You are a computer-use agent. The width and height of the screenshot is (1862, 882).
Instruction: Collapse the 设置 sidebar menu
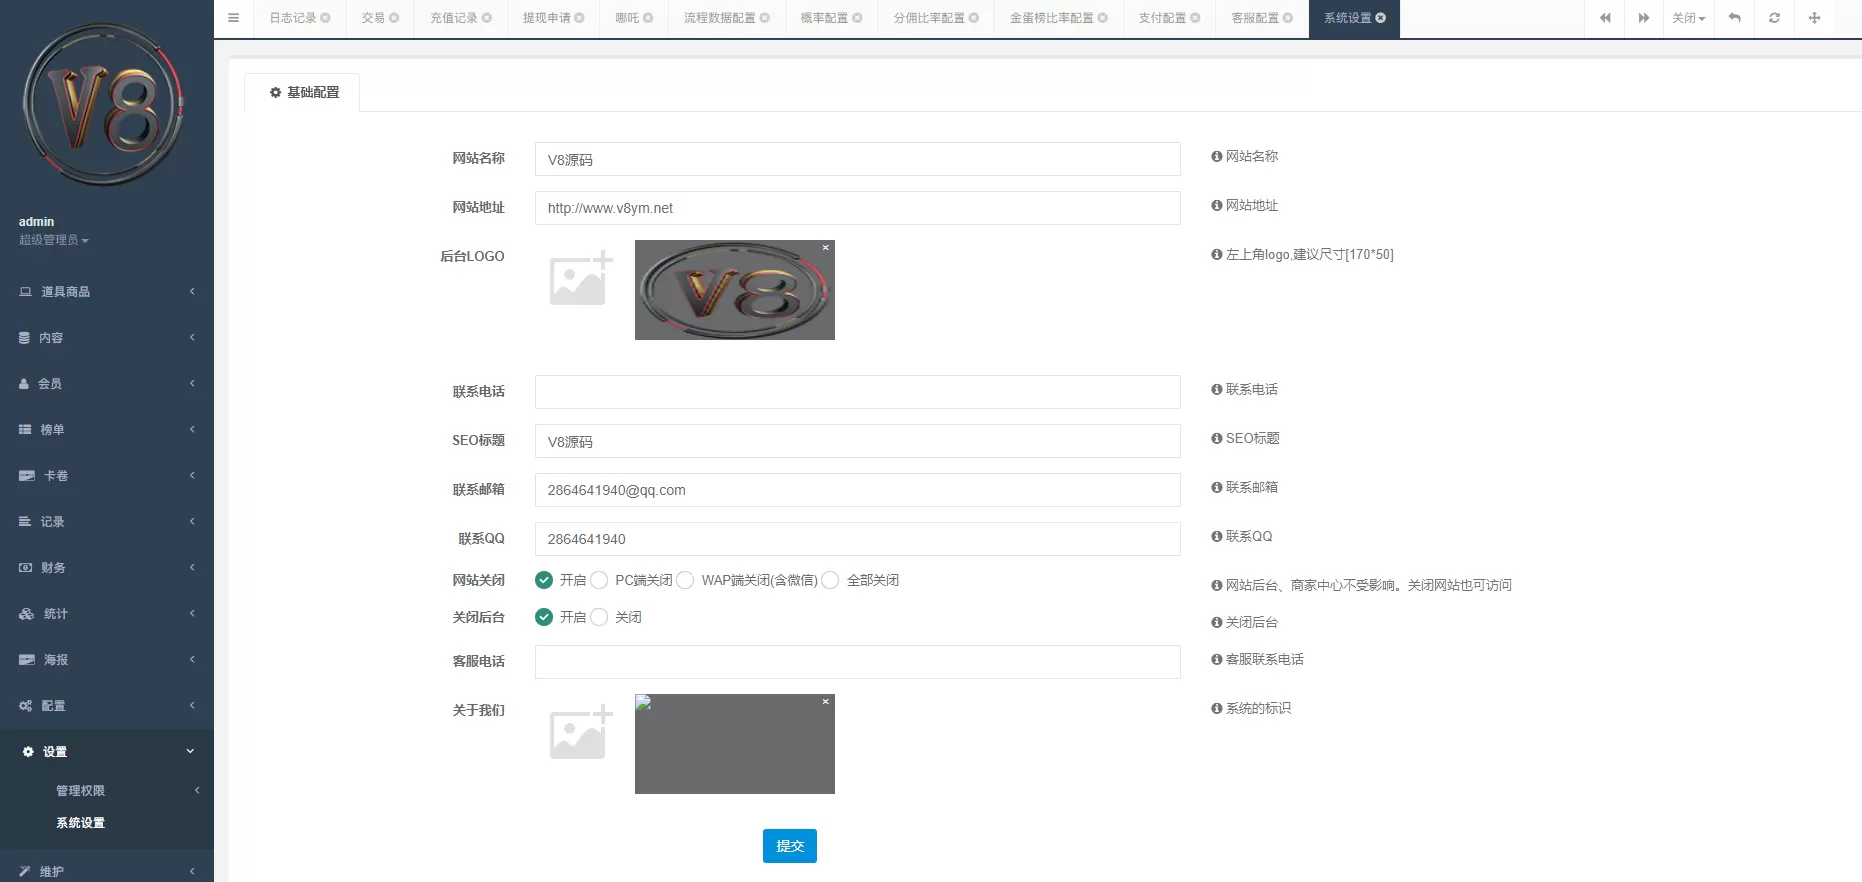pyautogui.click(x=107, y=751)
